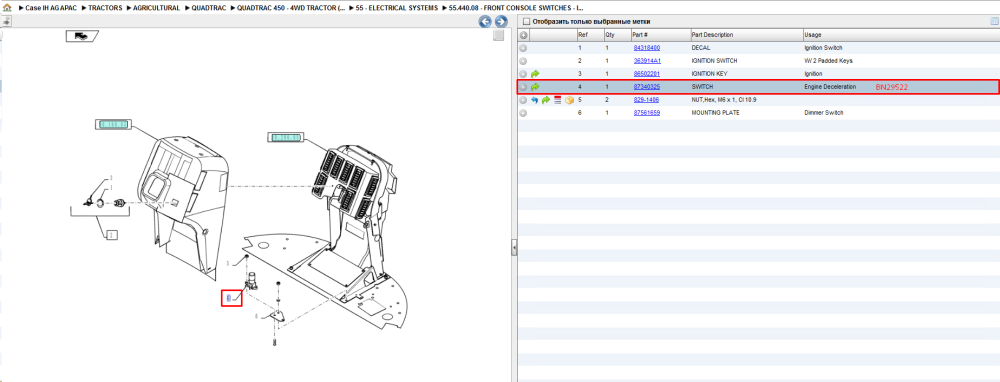The height and width of the screenshot is (382, 1000).
Task: Open part number 87340325 link
Action: [x=647, y=87]
